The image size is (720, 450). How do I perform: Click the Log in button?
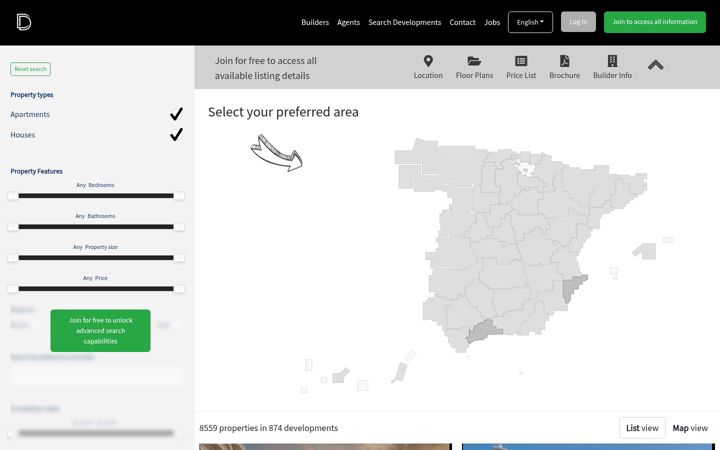point(578,22)
